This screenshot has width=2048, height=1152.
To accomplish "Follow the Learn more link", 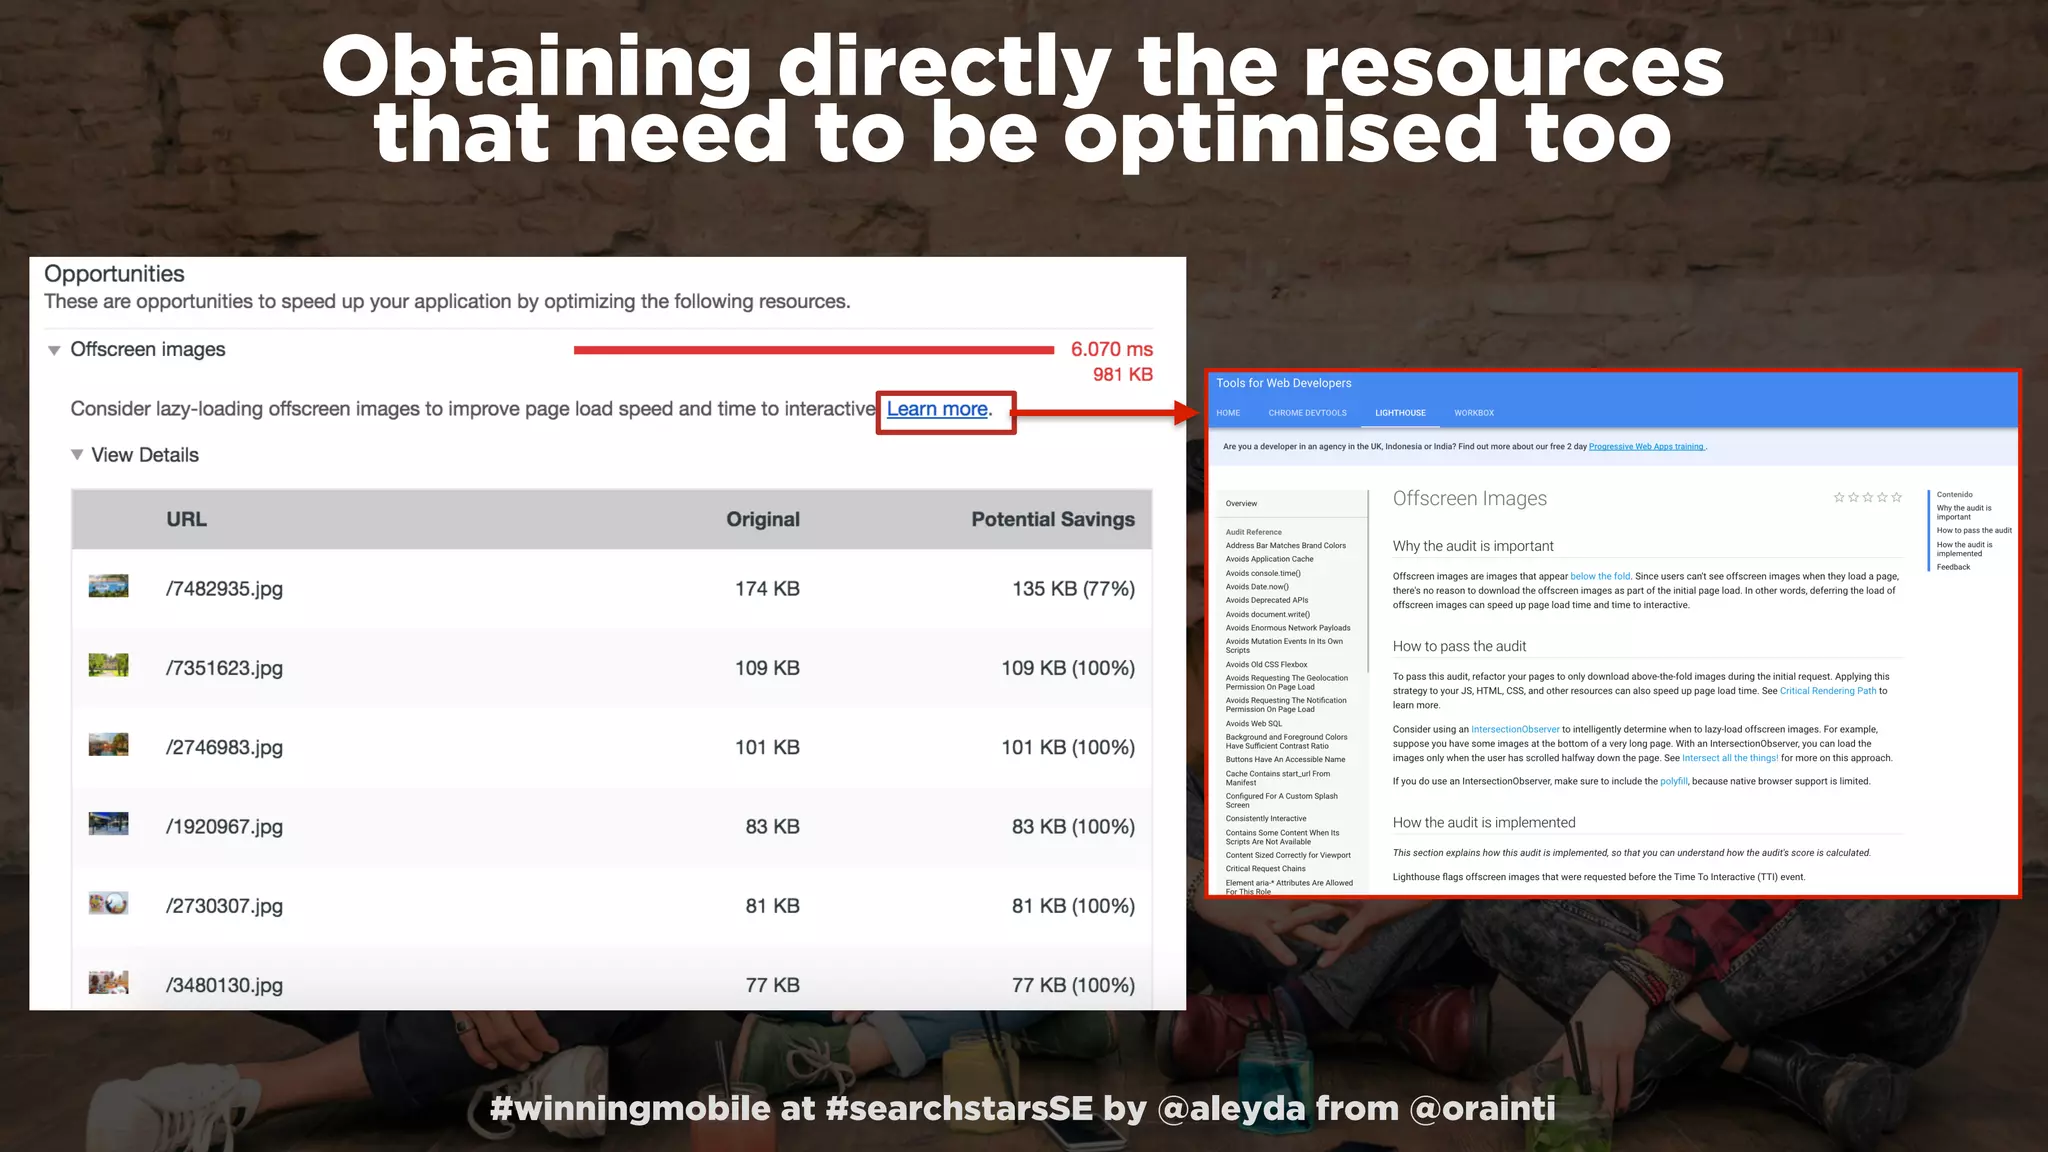I will pos(937,409).
